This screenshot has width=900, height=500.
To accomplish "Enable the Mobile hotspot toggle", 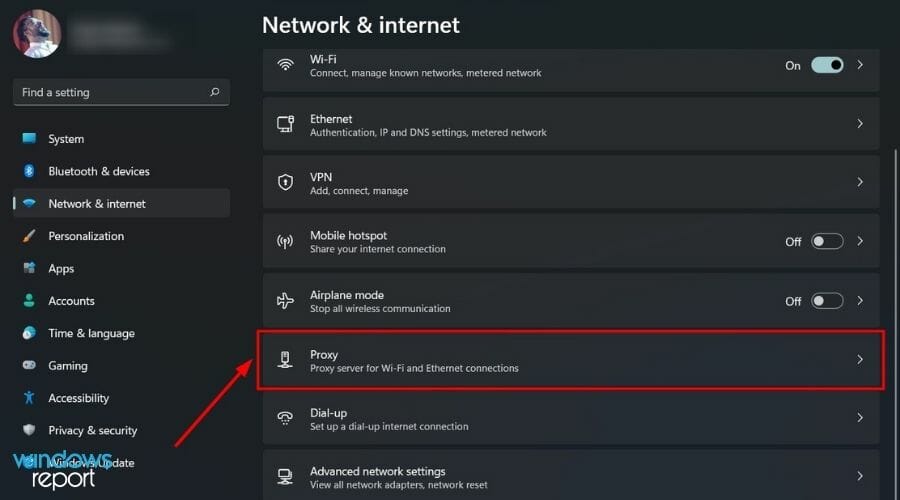I will coord(827,241).
